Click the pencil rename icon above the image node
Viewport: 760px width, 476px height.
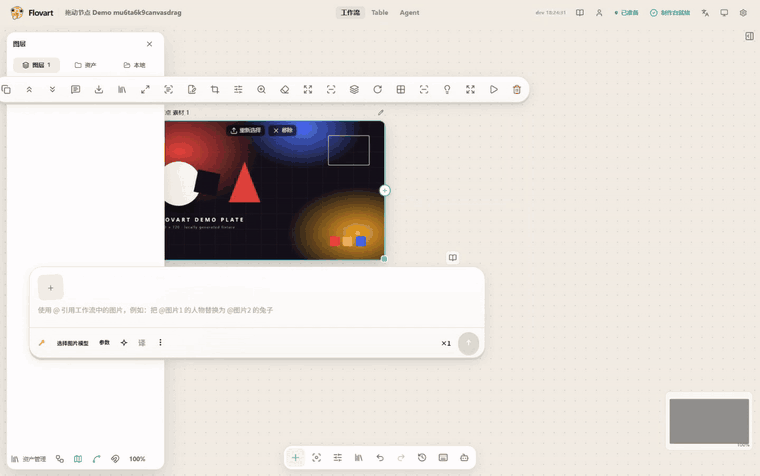(380, 112)
